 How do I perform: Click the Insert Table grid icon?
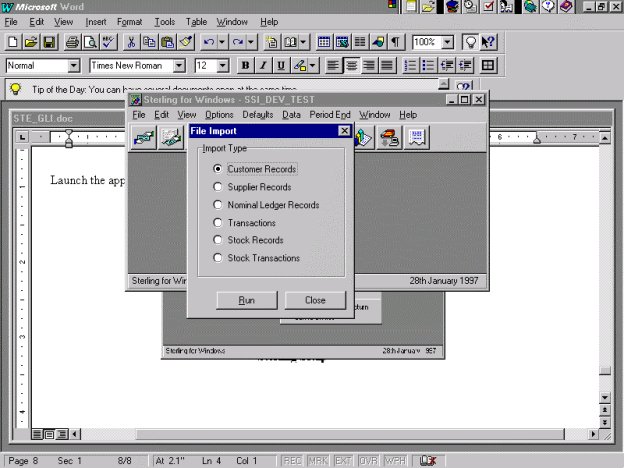(324, 42)
